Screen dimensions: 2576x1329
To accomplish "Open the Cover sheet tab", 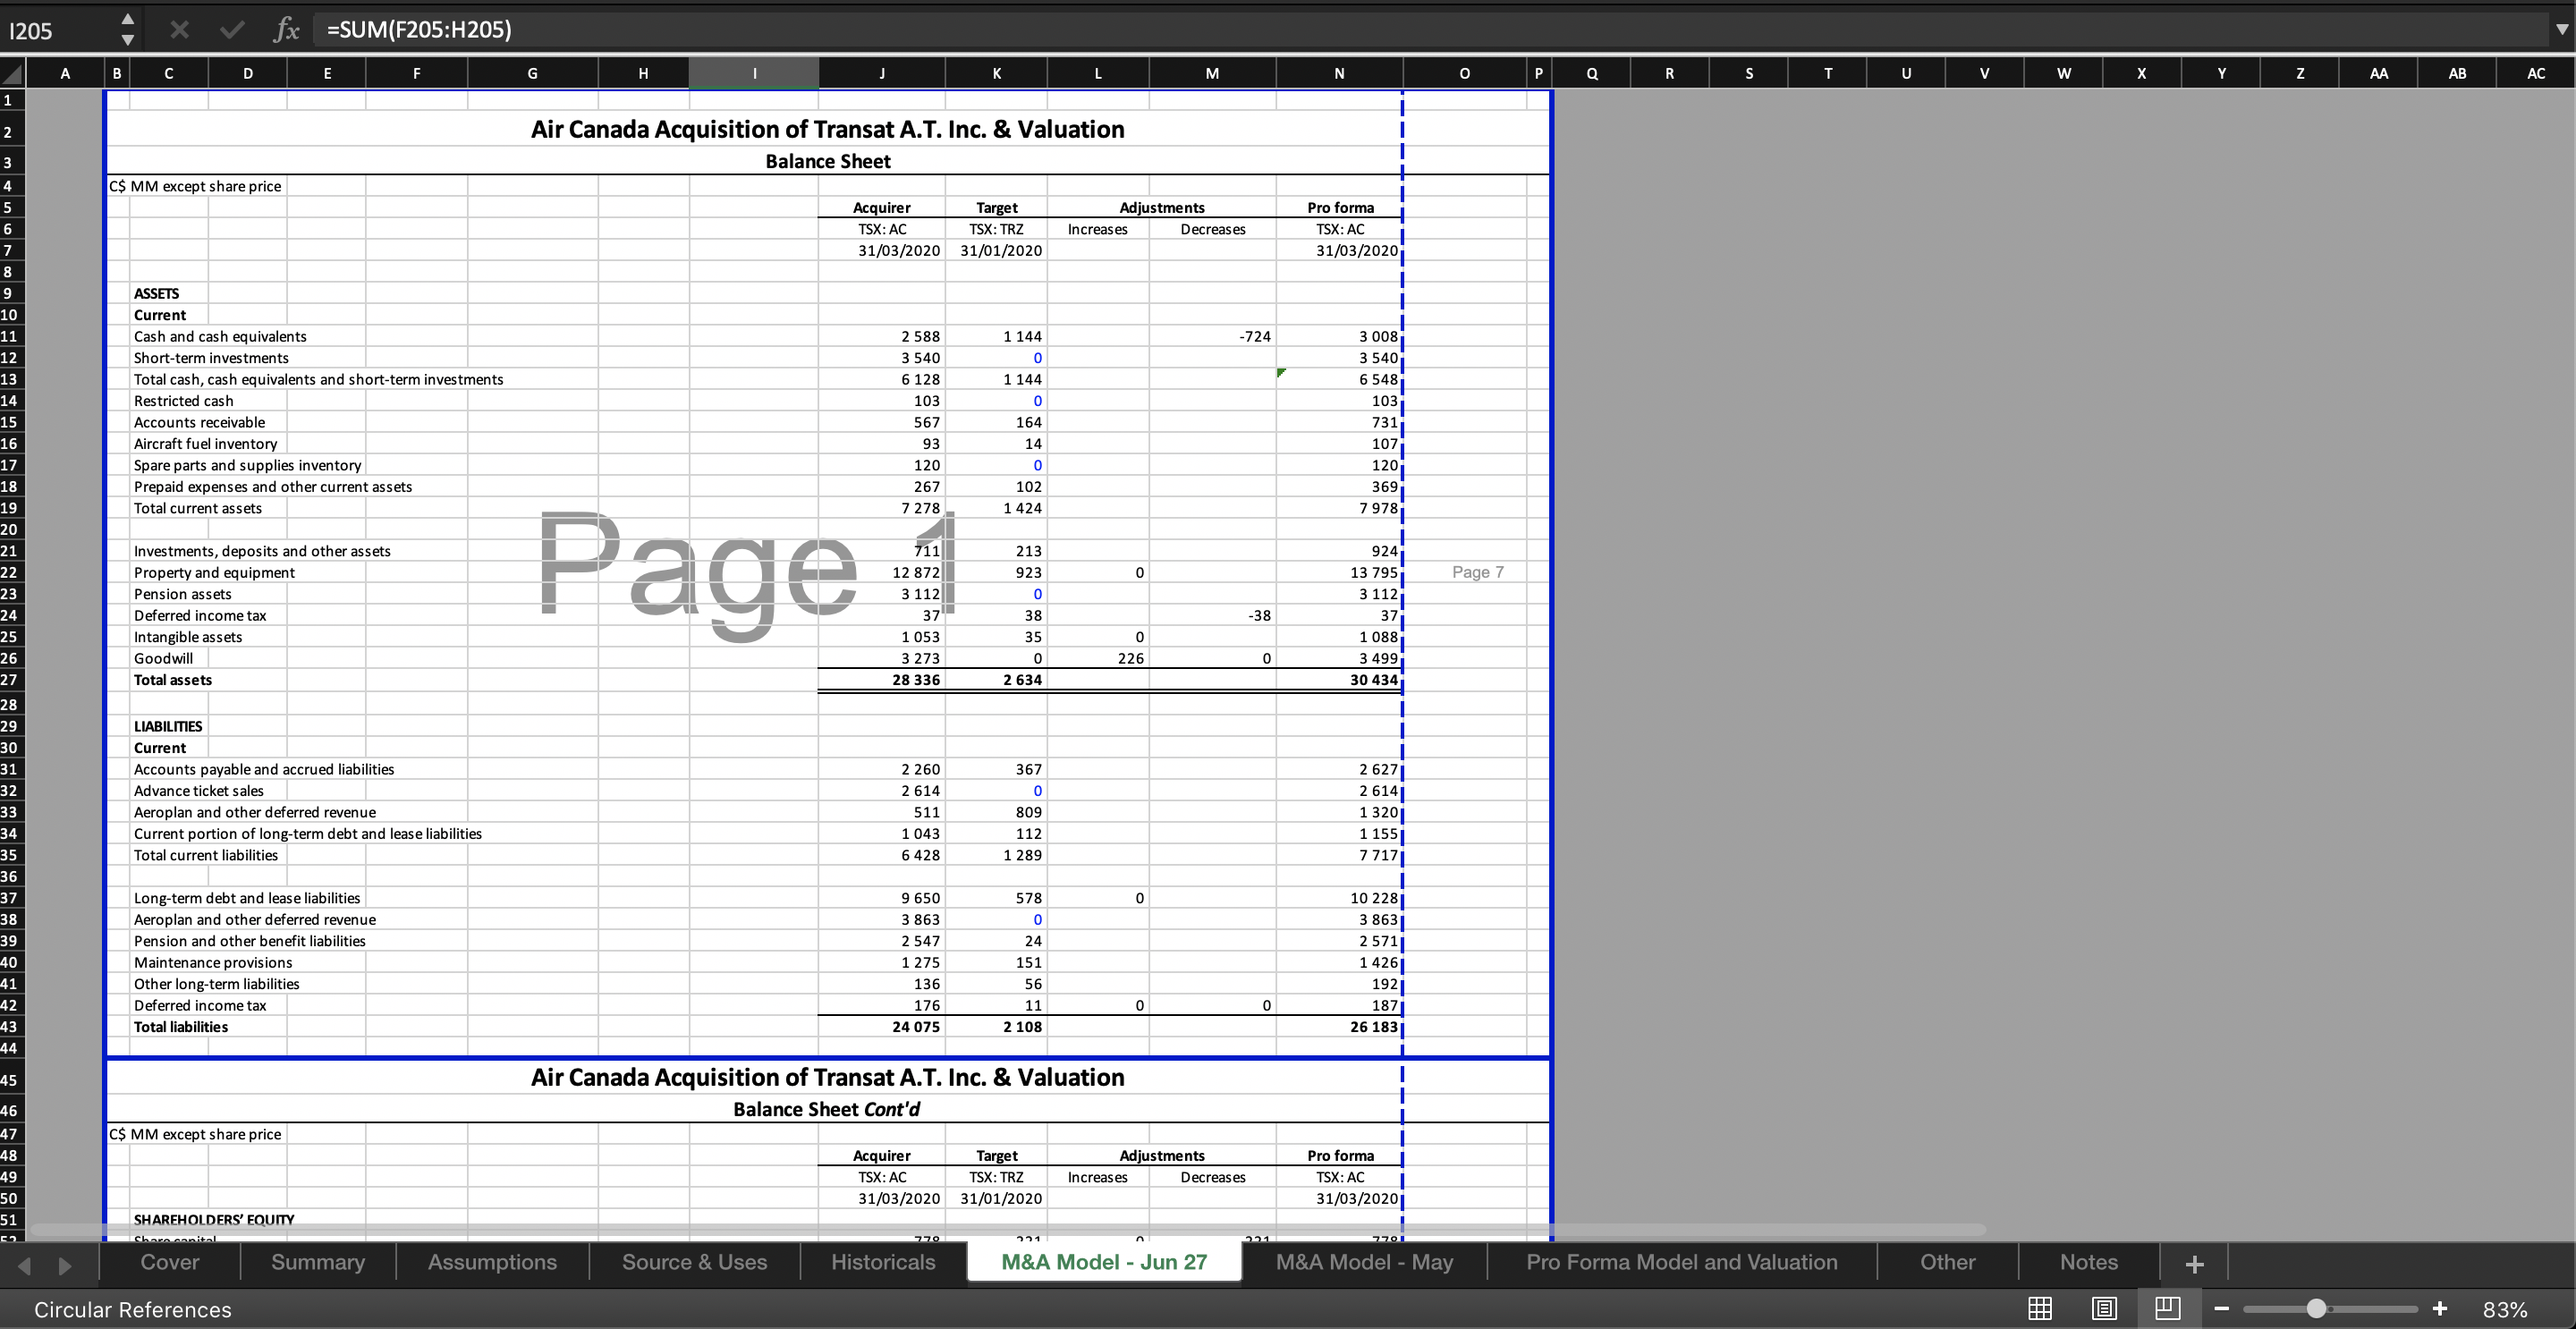I will point(170,1262).
